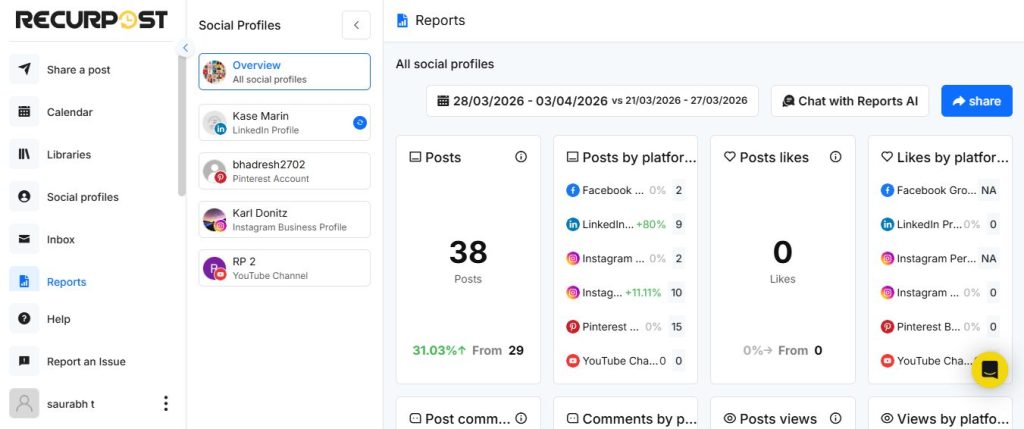Show info for Posts likes card
1024x429 pixels.
tap(835, 157)
